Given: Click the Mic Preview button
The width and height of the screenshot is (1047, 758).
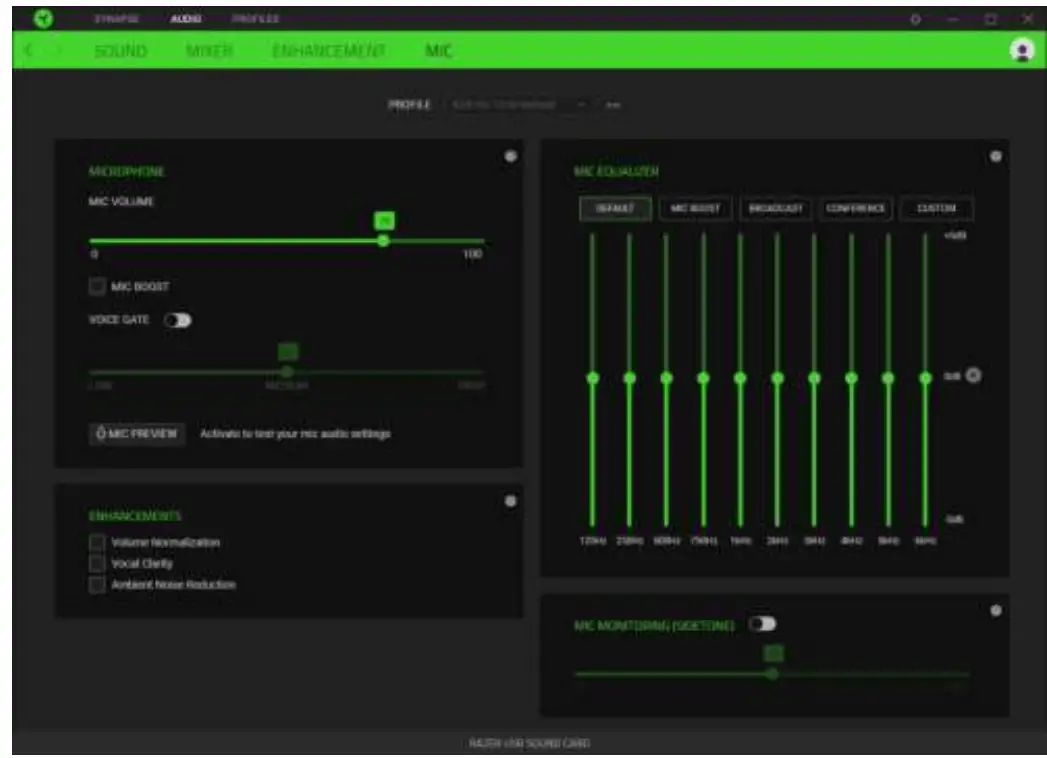Looking at the screenshot, I should (137, 433).
